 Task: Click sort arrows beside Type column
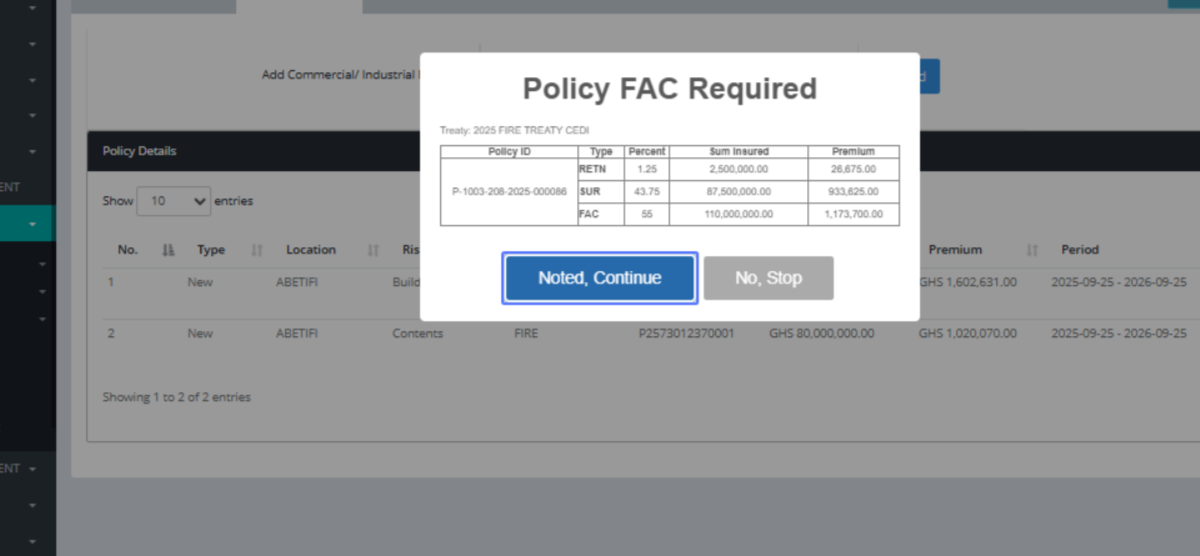click(x=257, y=250)
